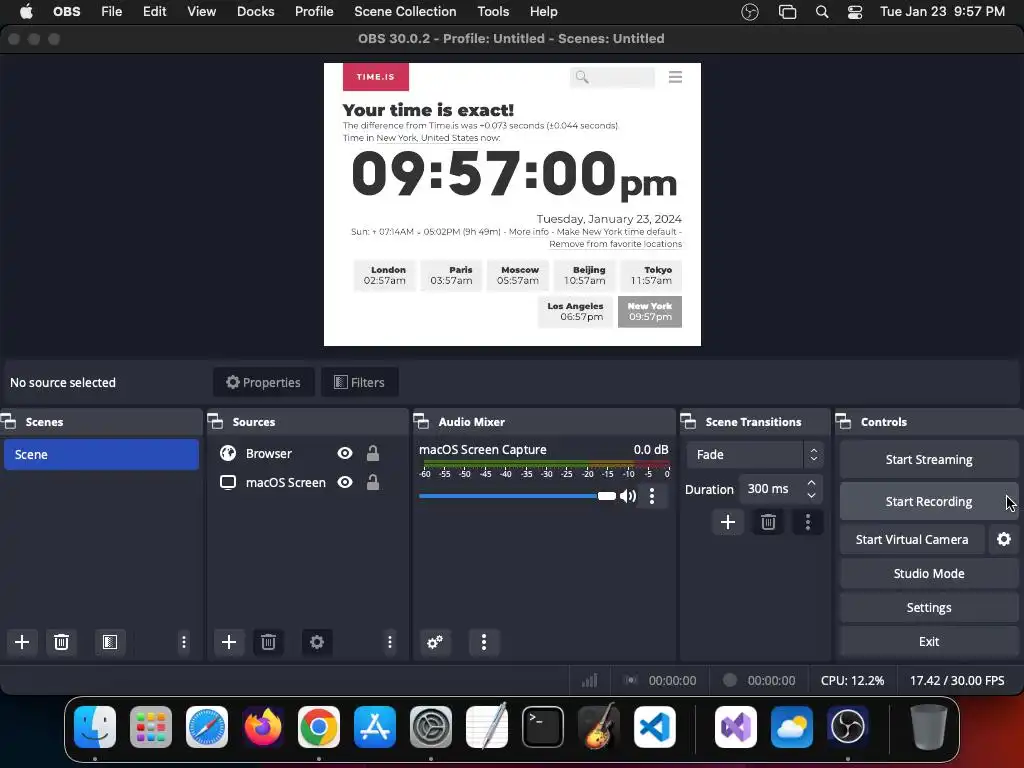Hide the Browser source eye toggle
1024x768 pixels.
tap(345, 453)
